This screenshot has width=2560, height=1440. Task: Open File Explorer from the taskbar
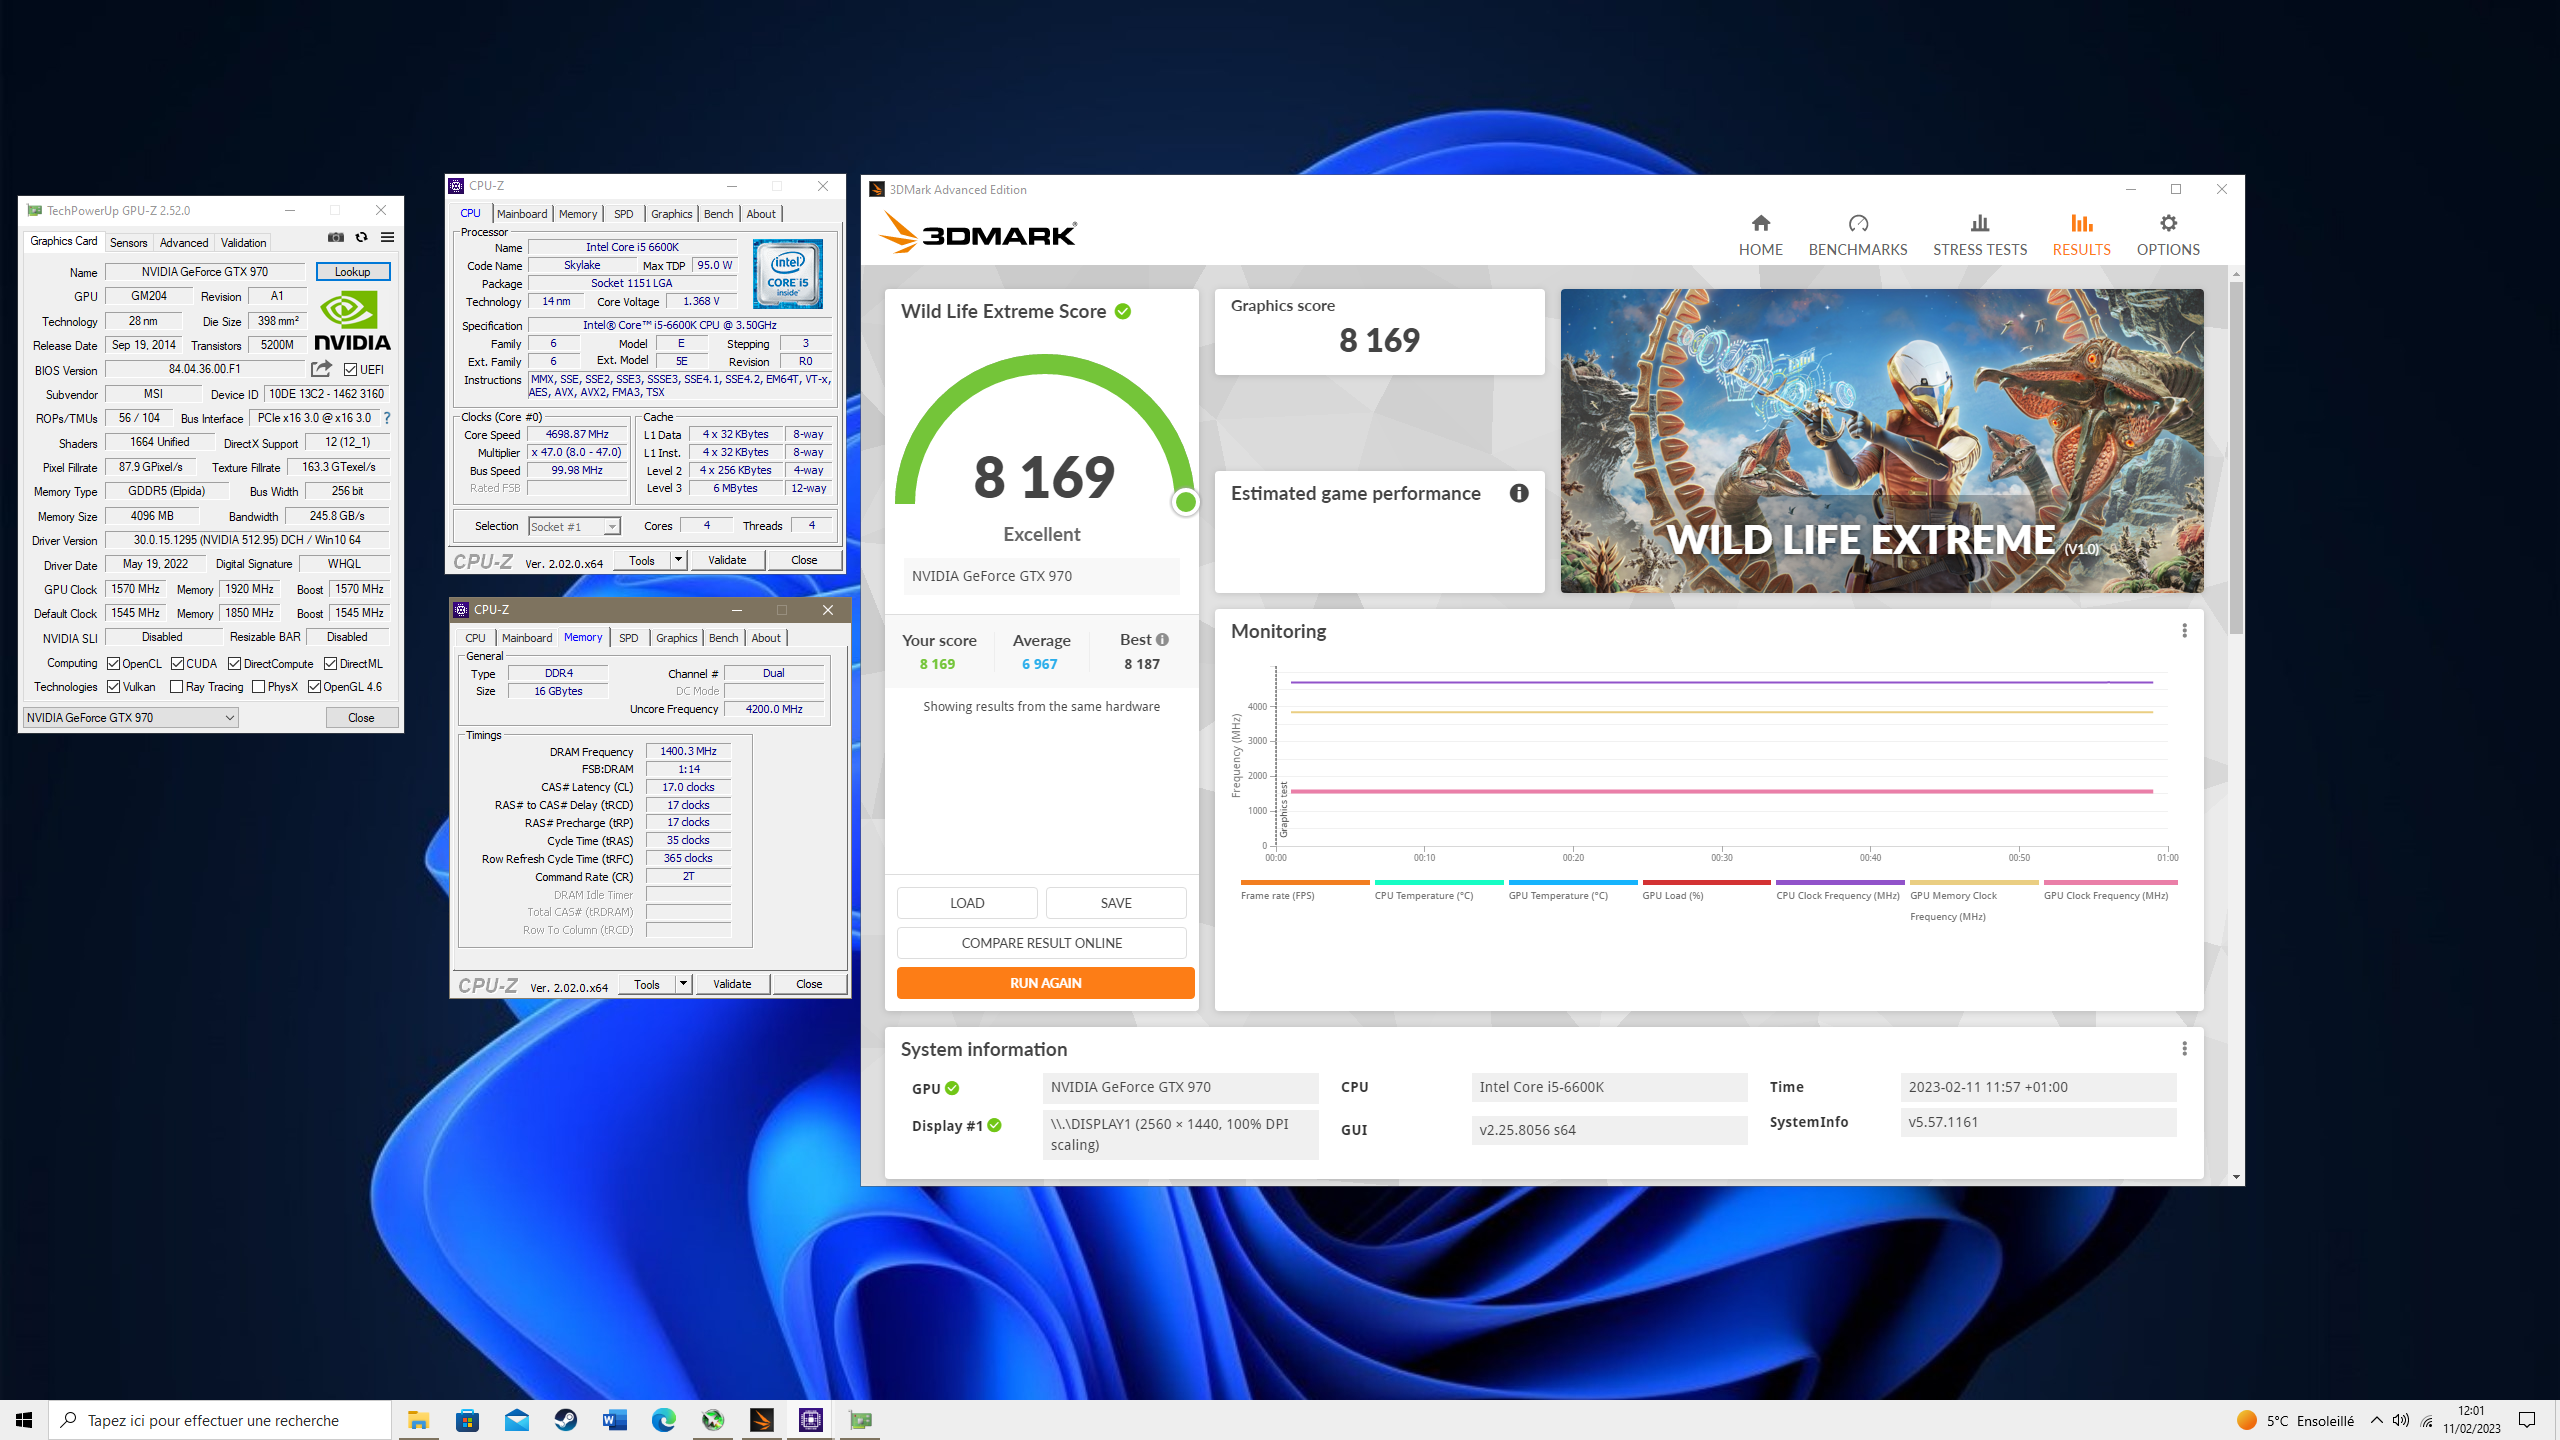point(418,1420)
